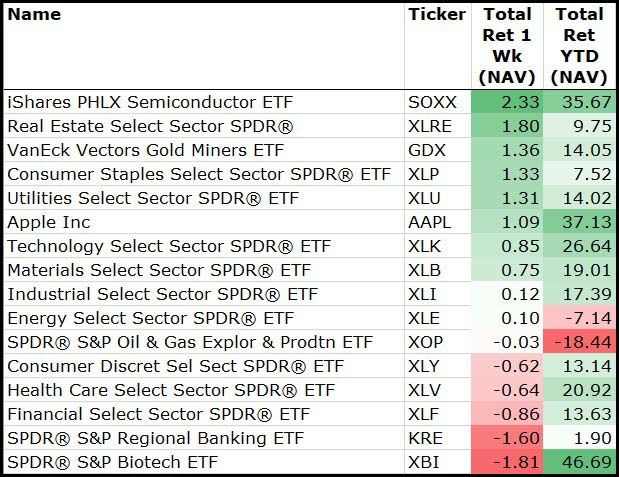Select Energy Select Sector SPDR ETF name
Screen dimensions: 619x477
point(150,318)
